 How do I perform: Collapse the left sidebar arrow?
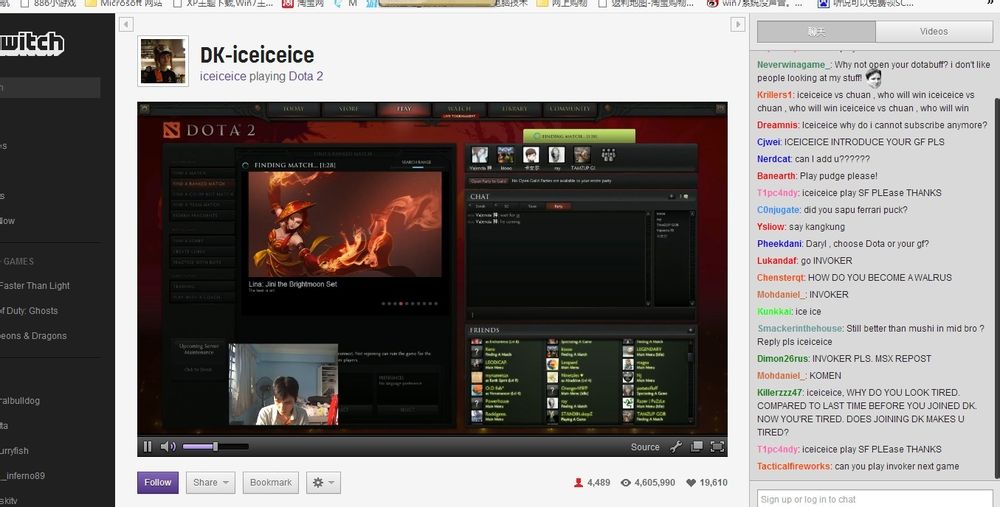click(126, 24)
